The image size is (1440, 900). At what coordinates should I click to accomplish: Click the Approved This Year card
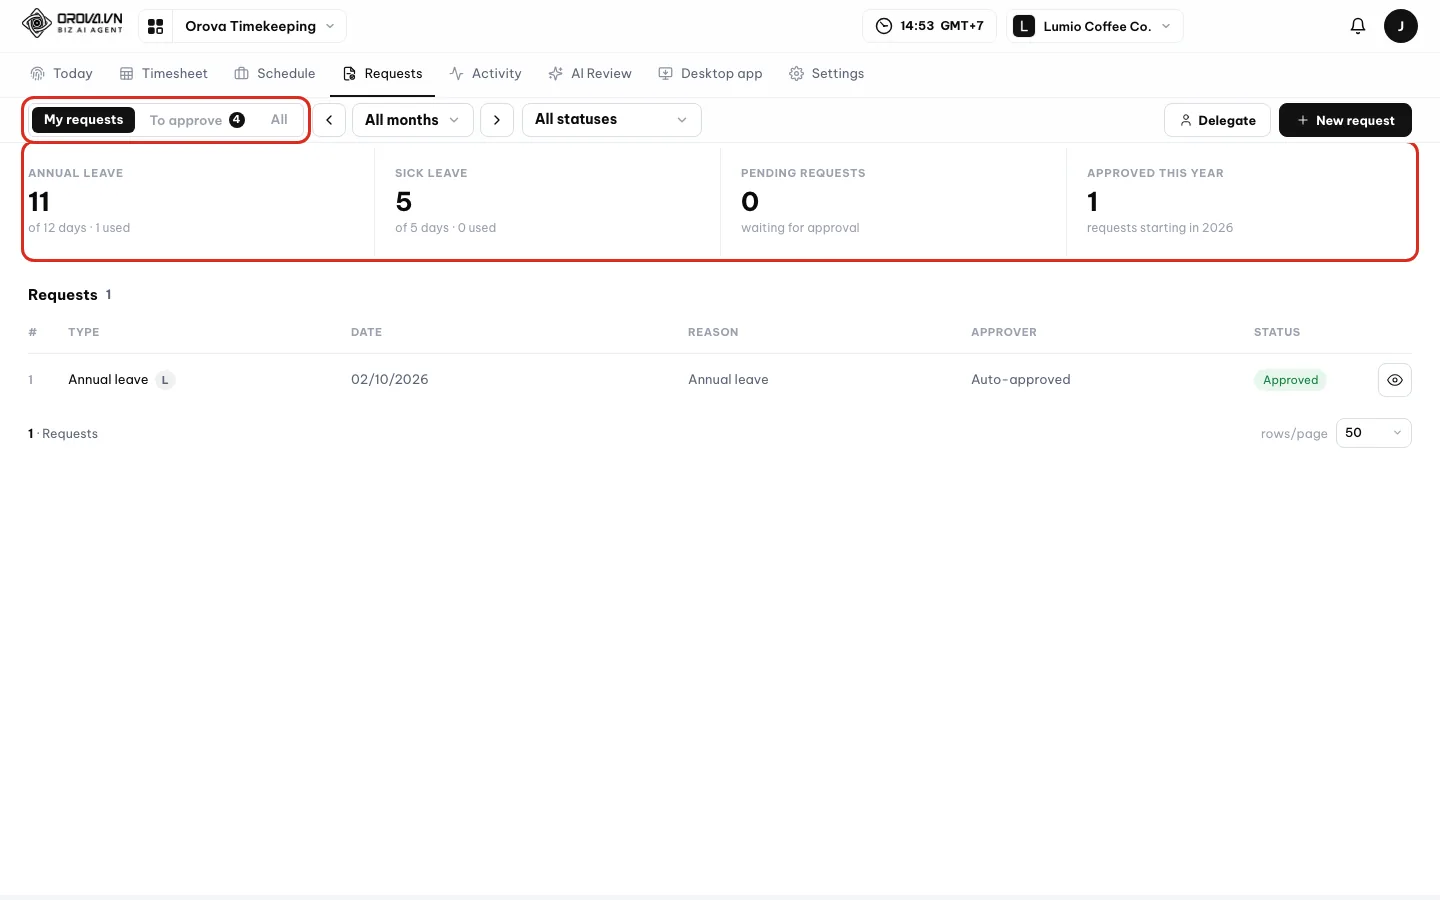click(1240, 201)
